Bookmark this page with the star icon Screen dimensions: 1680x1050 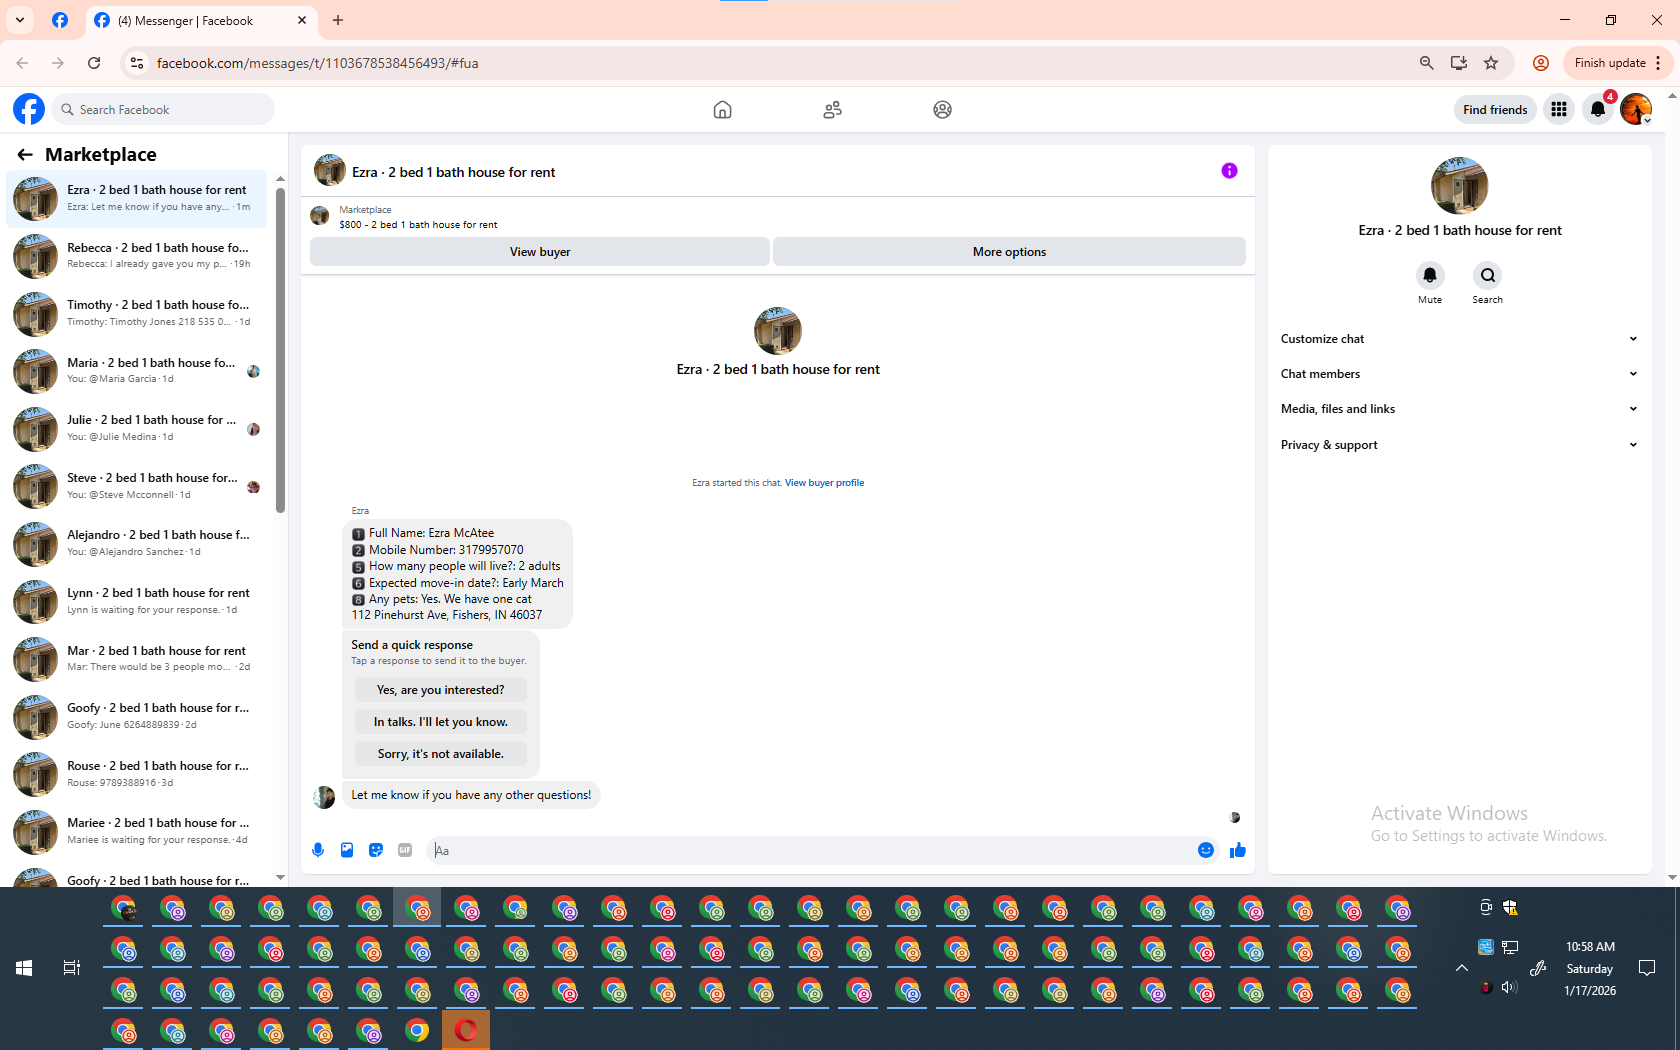(1491, 63)
